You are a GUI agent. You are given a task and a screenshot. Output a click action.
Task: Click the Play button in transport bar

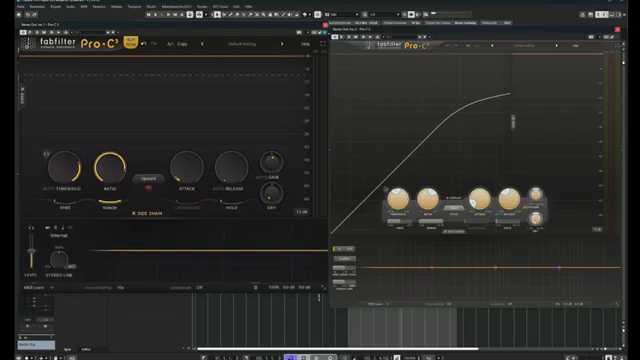point(317,358)
